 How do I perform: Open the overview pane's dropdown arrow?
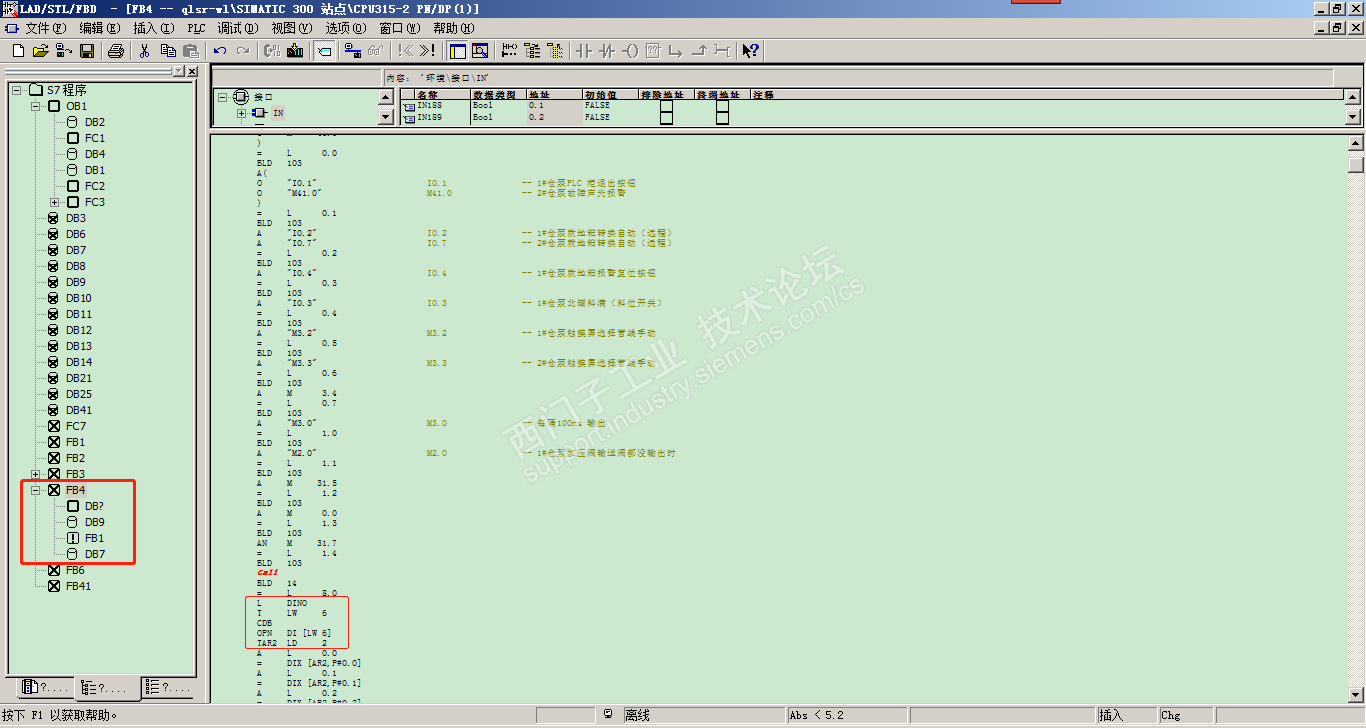pyautogui.click(x=179, y=71)
